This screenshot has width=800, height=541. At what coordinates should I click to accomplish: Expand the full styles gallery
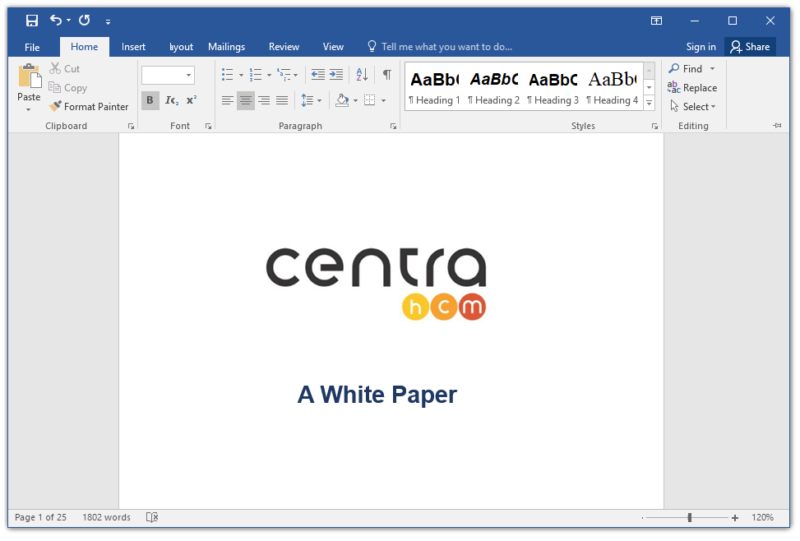(649, 103)
